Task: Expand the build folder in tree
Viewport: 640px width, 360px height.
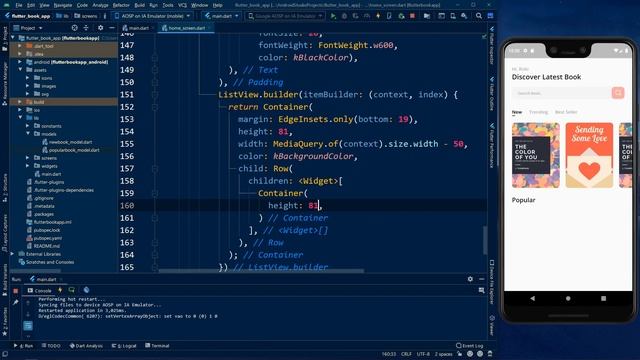Action: (x=20, y=102)
